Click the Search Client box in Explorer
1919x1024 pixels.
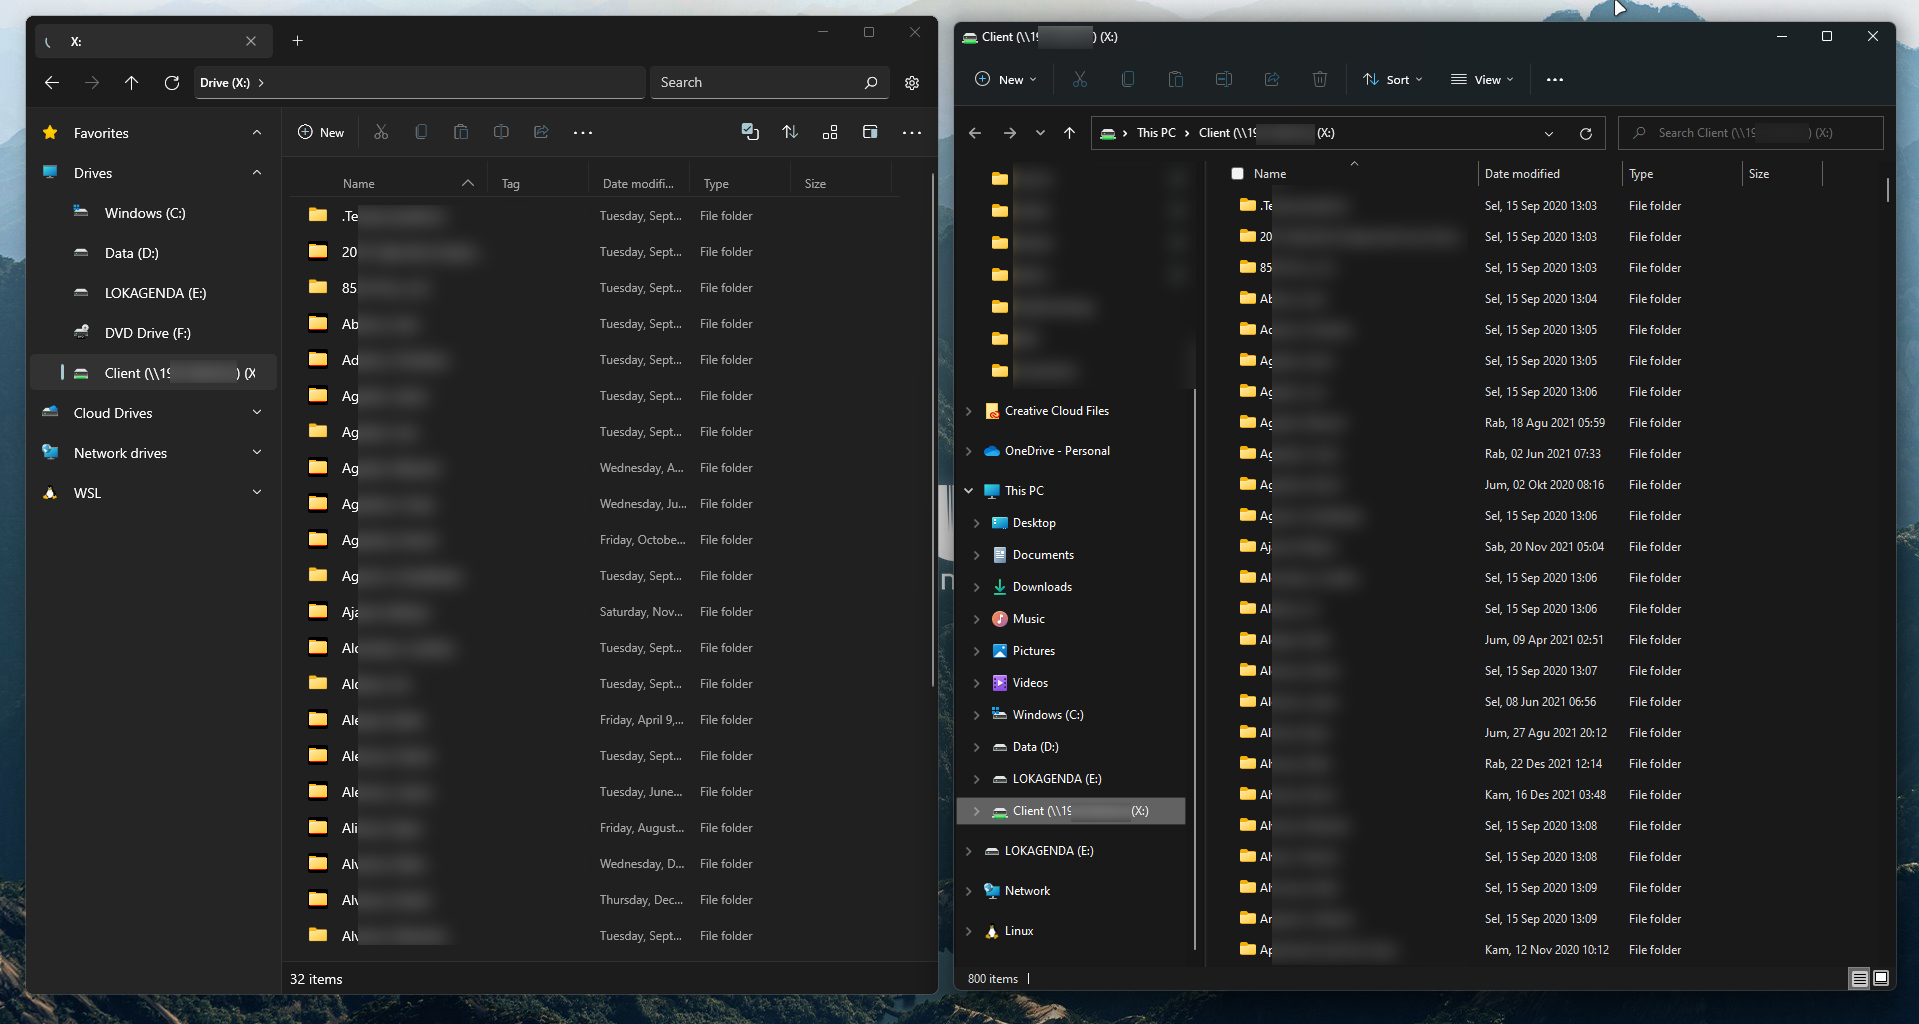point(1750,133)
